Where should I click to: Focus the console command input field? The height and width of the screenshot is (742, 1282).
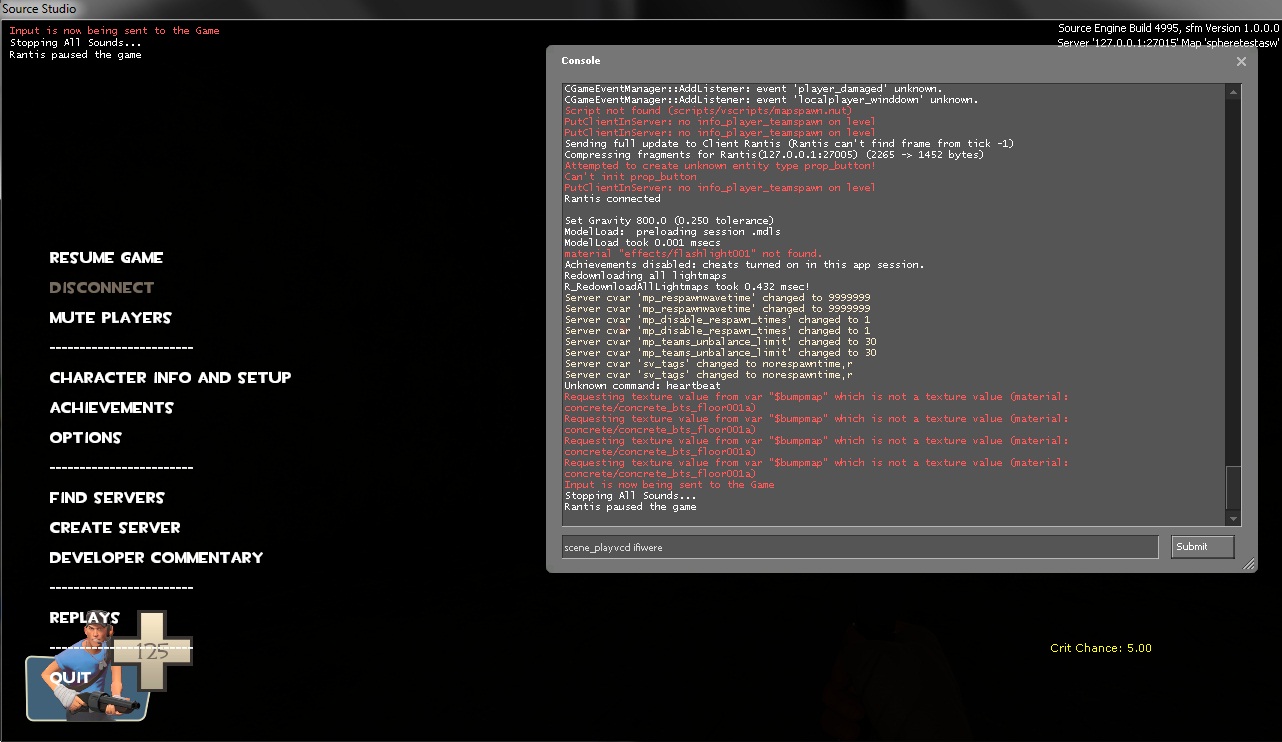pyautogui.click(x=859, y=547)
